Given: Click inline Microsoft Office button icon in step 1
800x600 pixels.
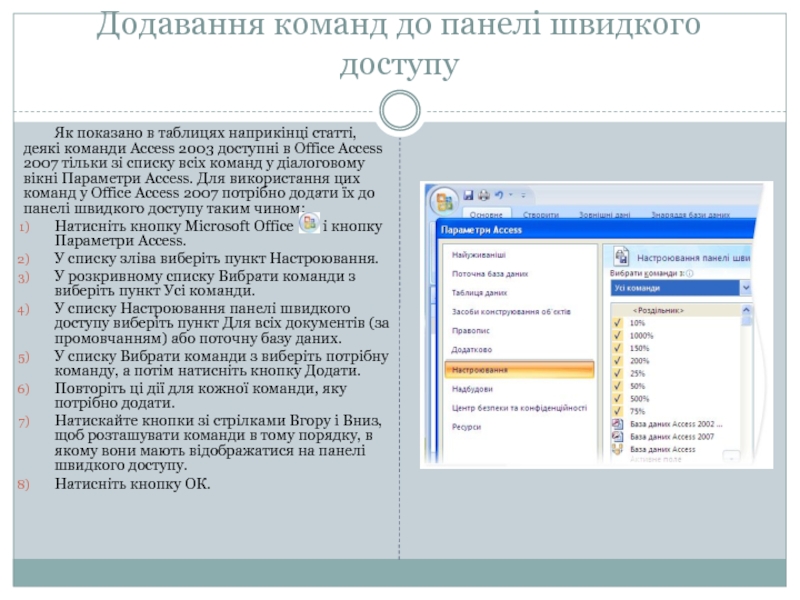Looking at the screenshot, I should (x=309, y=223).
